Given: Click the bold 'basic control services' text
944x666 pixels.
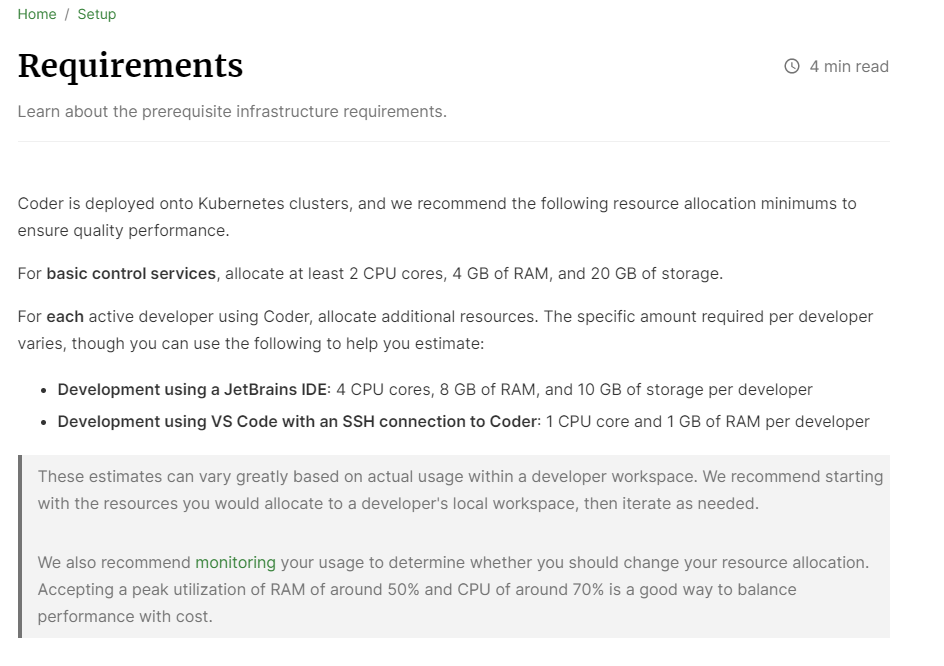Looking at the screenshot, I should [131, 273].
